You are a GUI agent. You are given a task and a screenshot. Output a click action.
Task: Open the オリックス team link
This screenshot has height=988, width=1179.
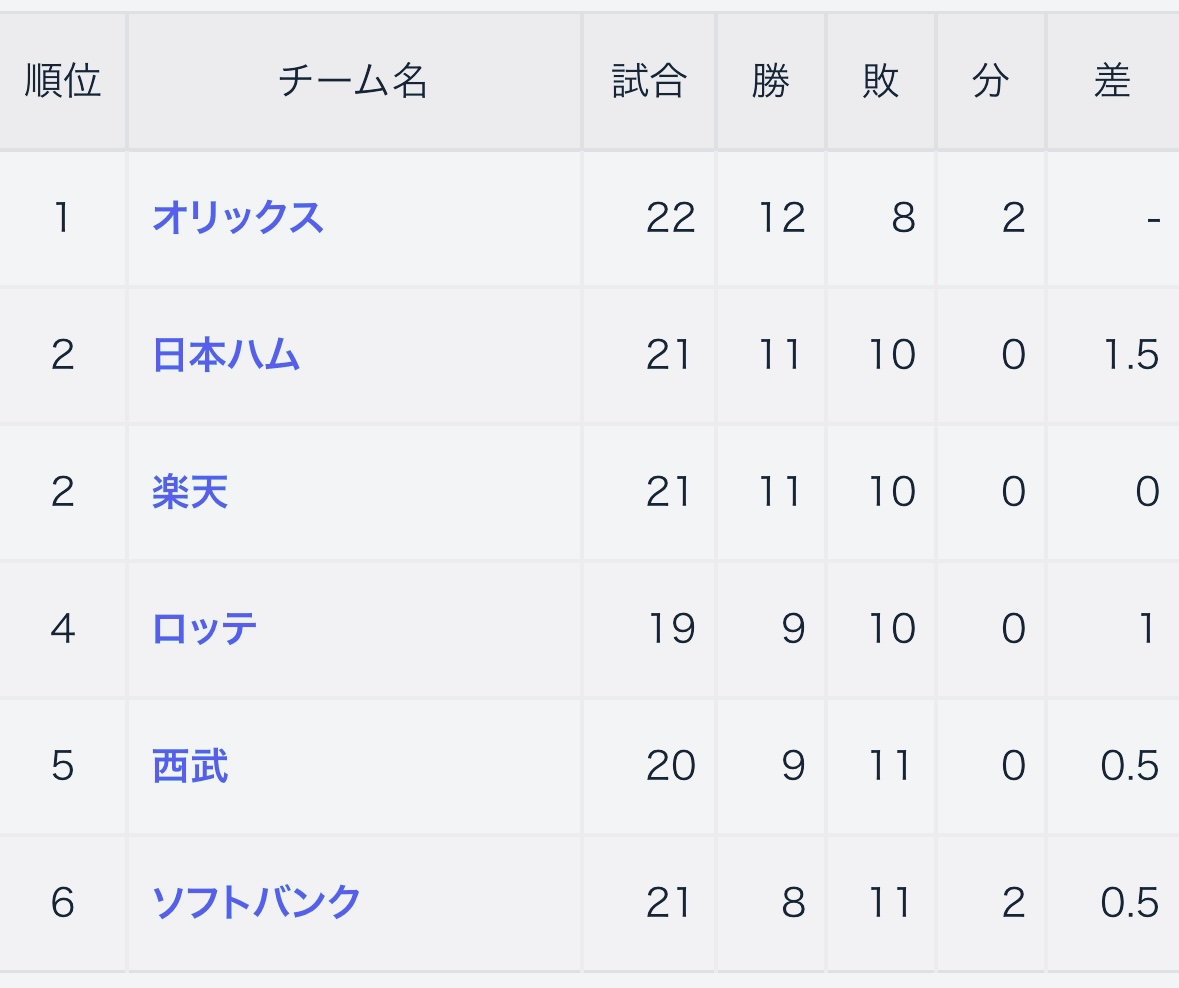click(238, 218)
